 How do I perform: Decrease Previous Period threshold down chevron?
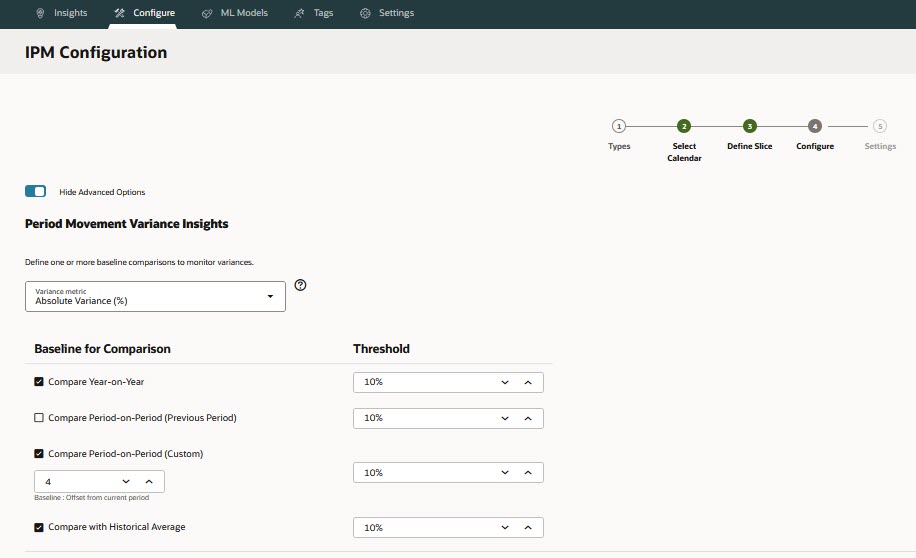[x=505, y=418]
